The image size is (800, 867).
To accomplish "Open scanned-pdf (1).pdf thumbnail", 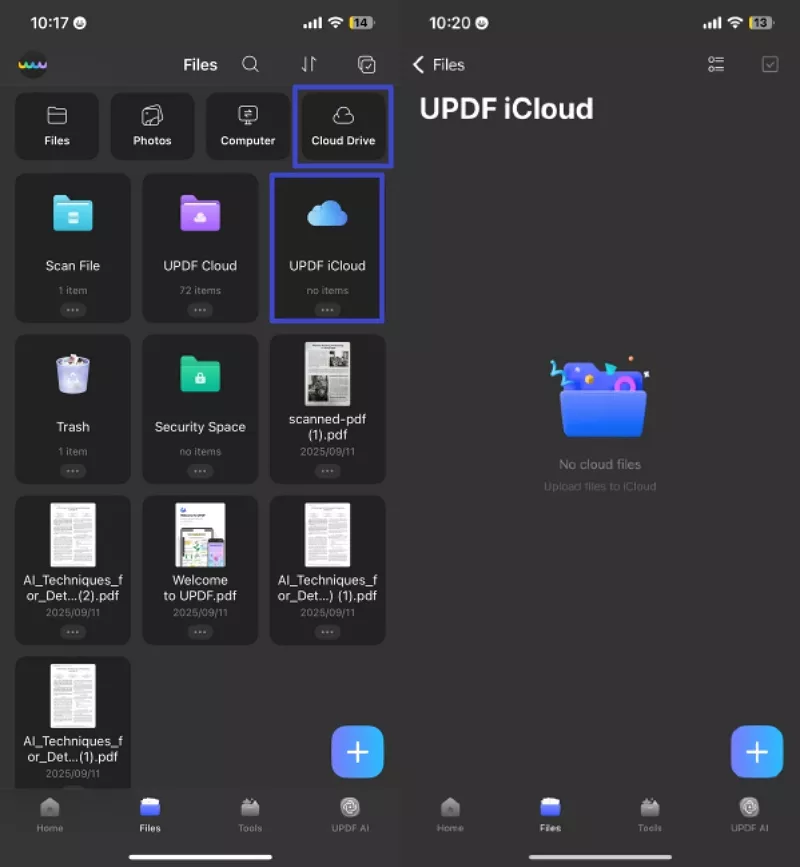I will (x=327, y=374).
